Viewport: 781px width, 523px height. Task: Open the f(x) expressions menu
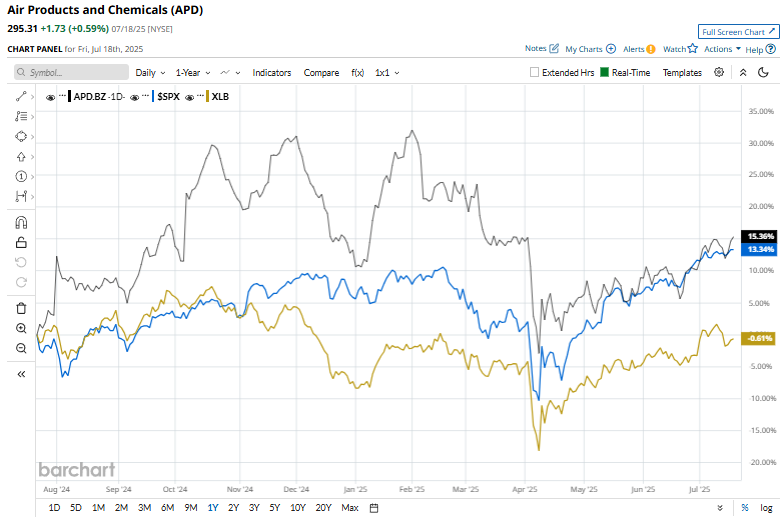(358, 73)
